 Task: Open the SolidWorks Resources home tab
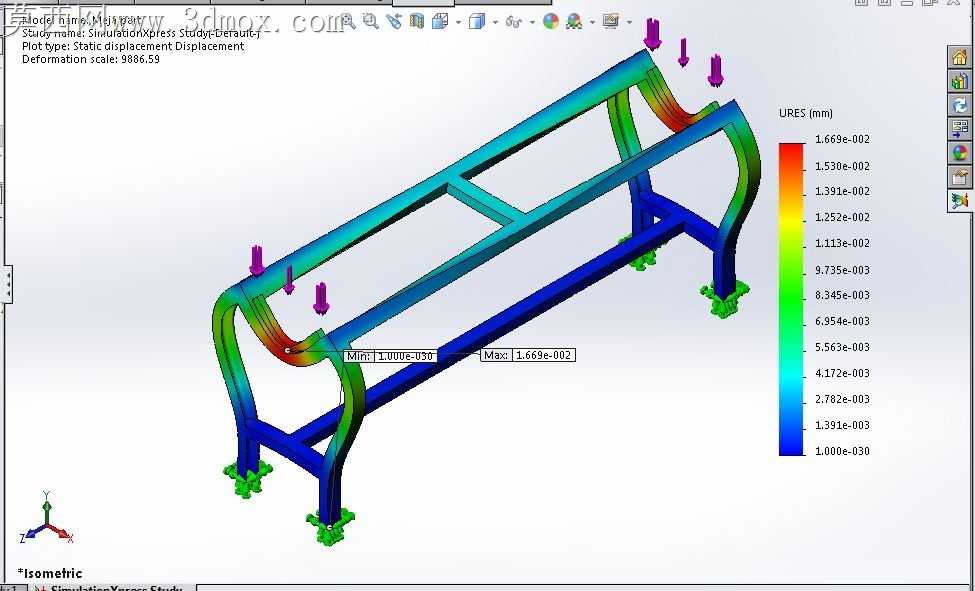coord(959,57)
